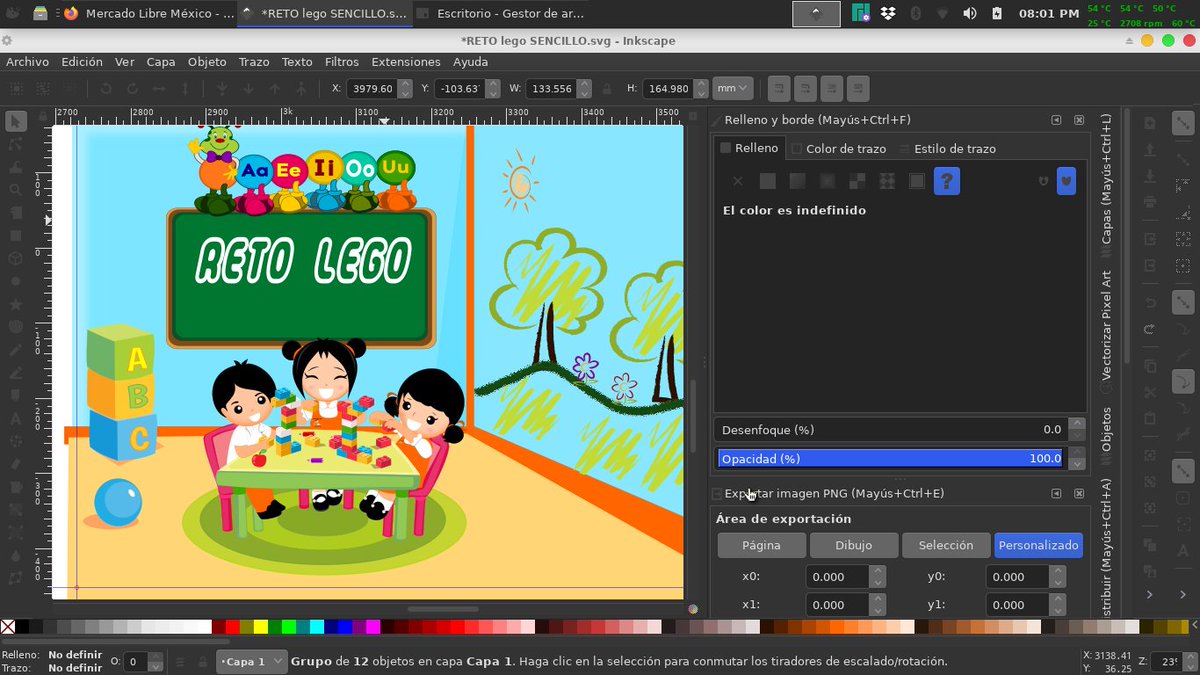Click the flip horizontally icon
Viewport: 1200px width, 675px height.
[159, 89]
